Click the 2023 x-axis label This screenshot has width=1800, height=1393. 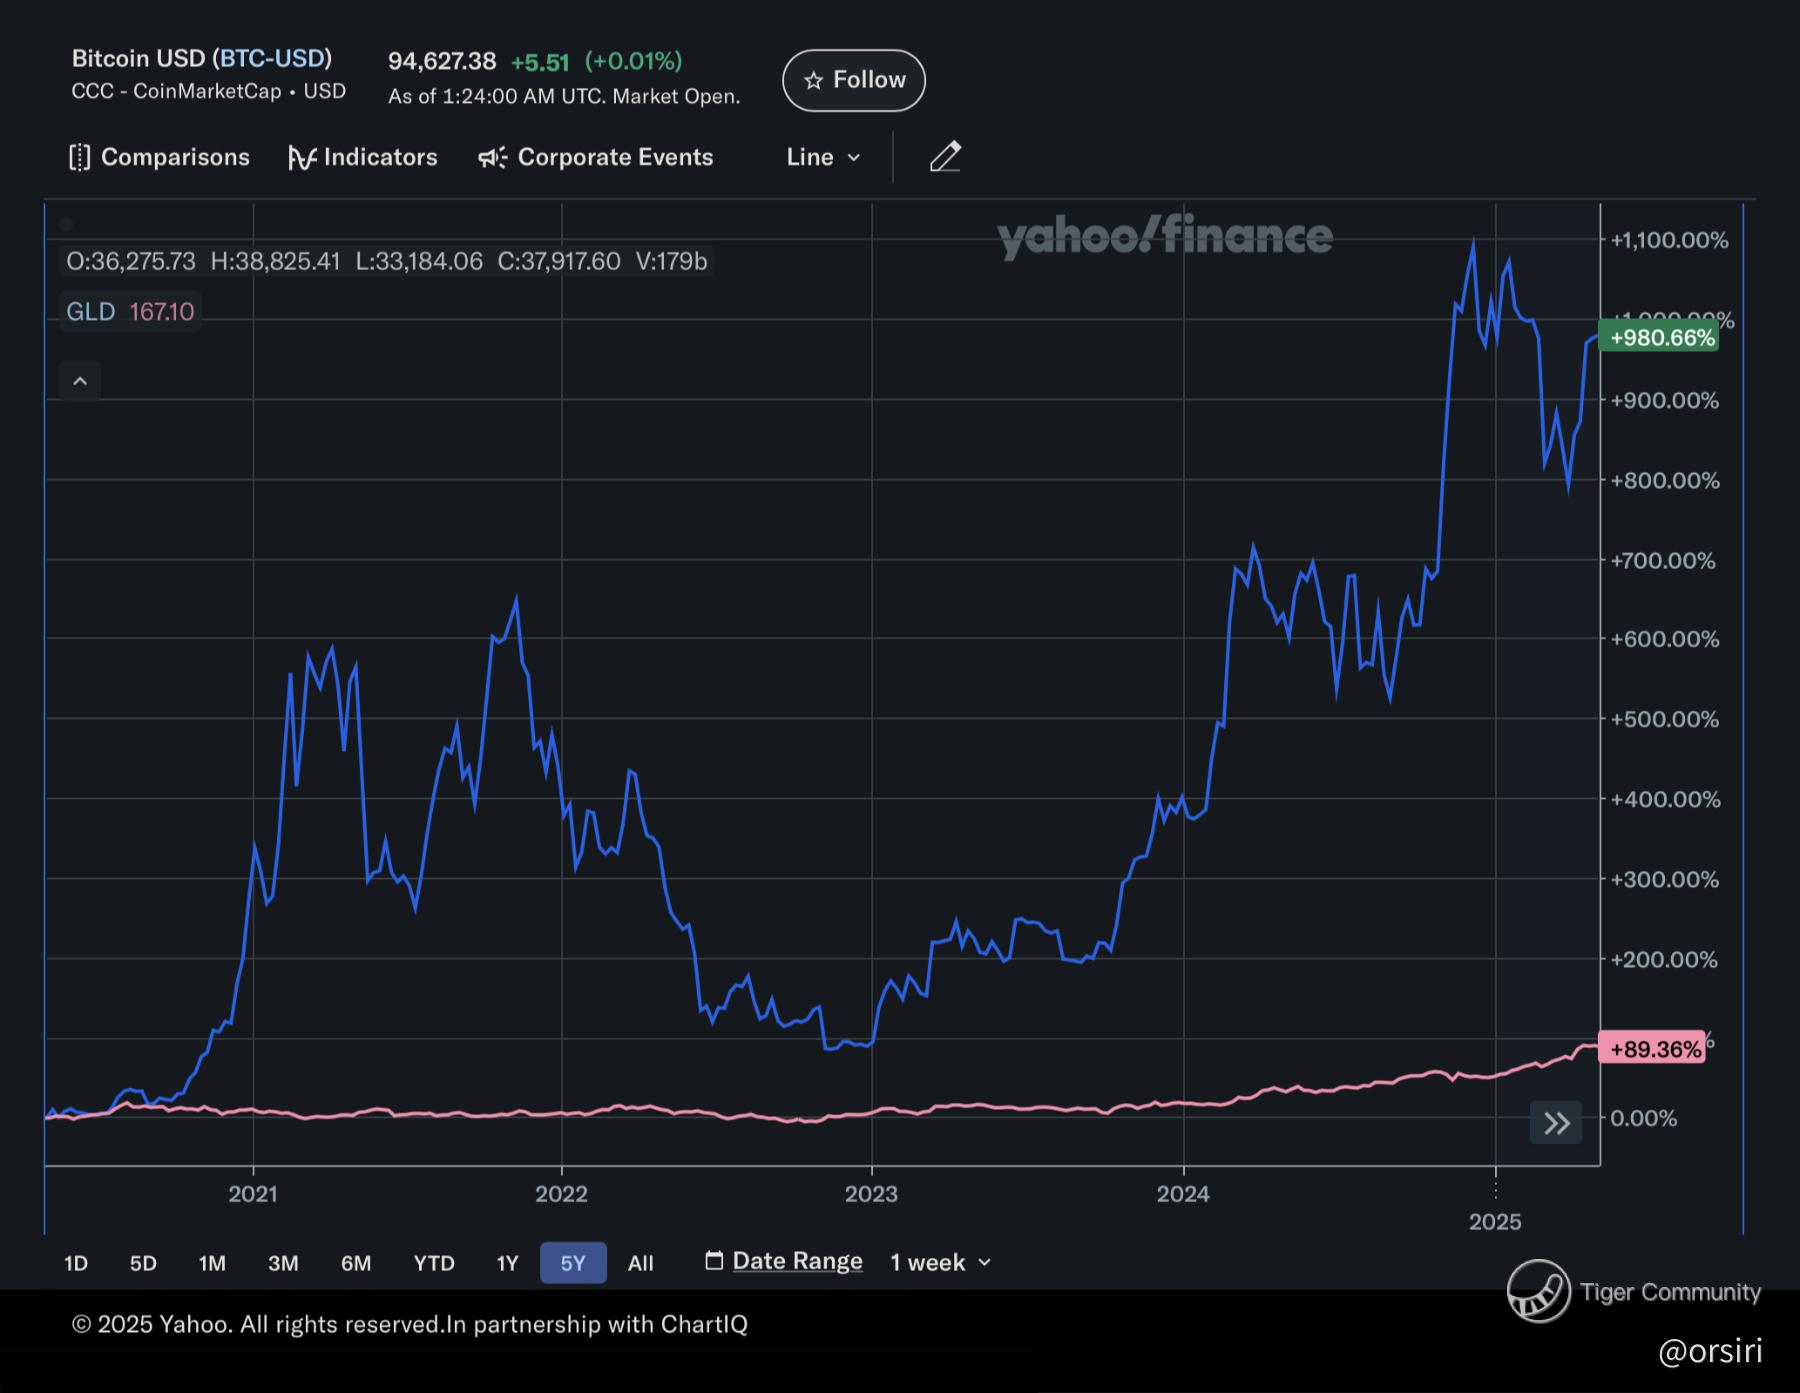point(871,1193)
